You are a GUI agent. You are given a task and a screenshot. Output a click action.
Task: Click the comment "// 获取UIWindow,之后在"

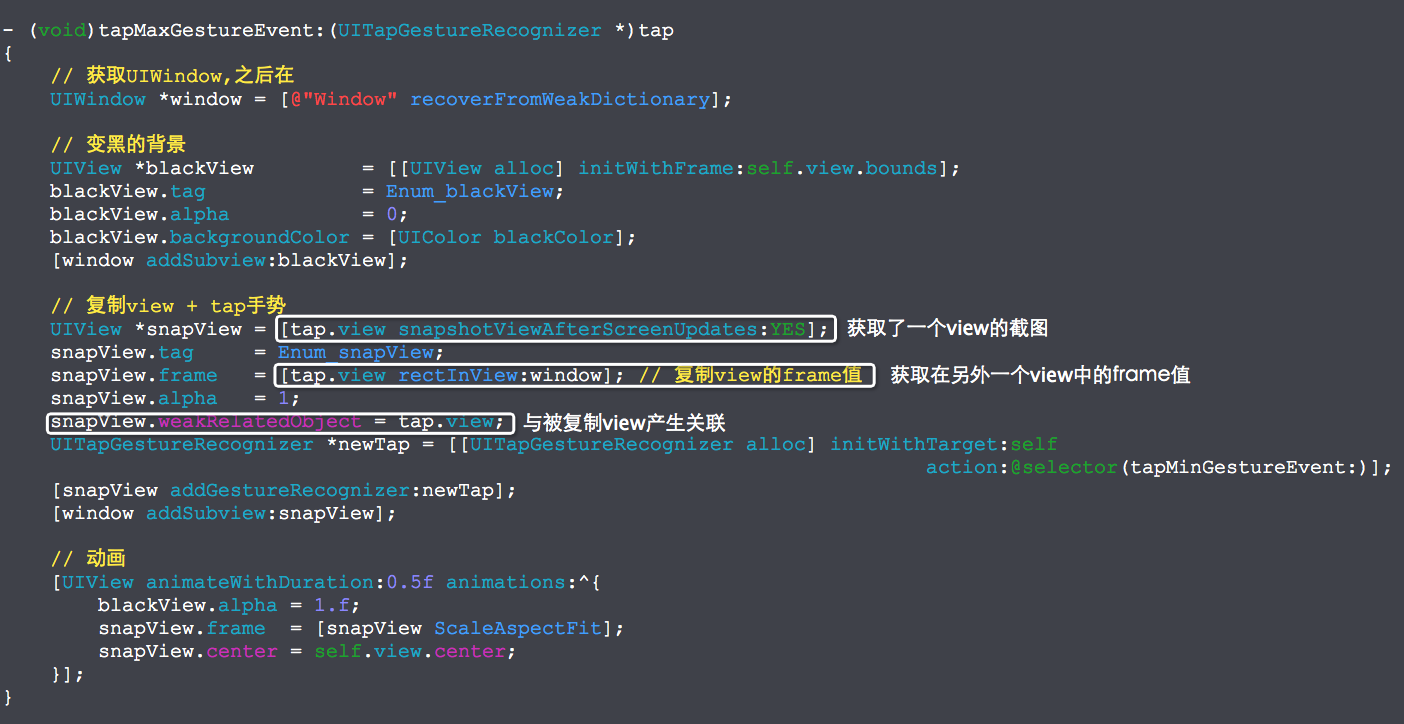172,76
